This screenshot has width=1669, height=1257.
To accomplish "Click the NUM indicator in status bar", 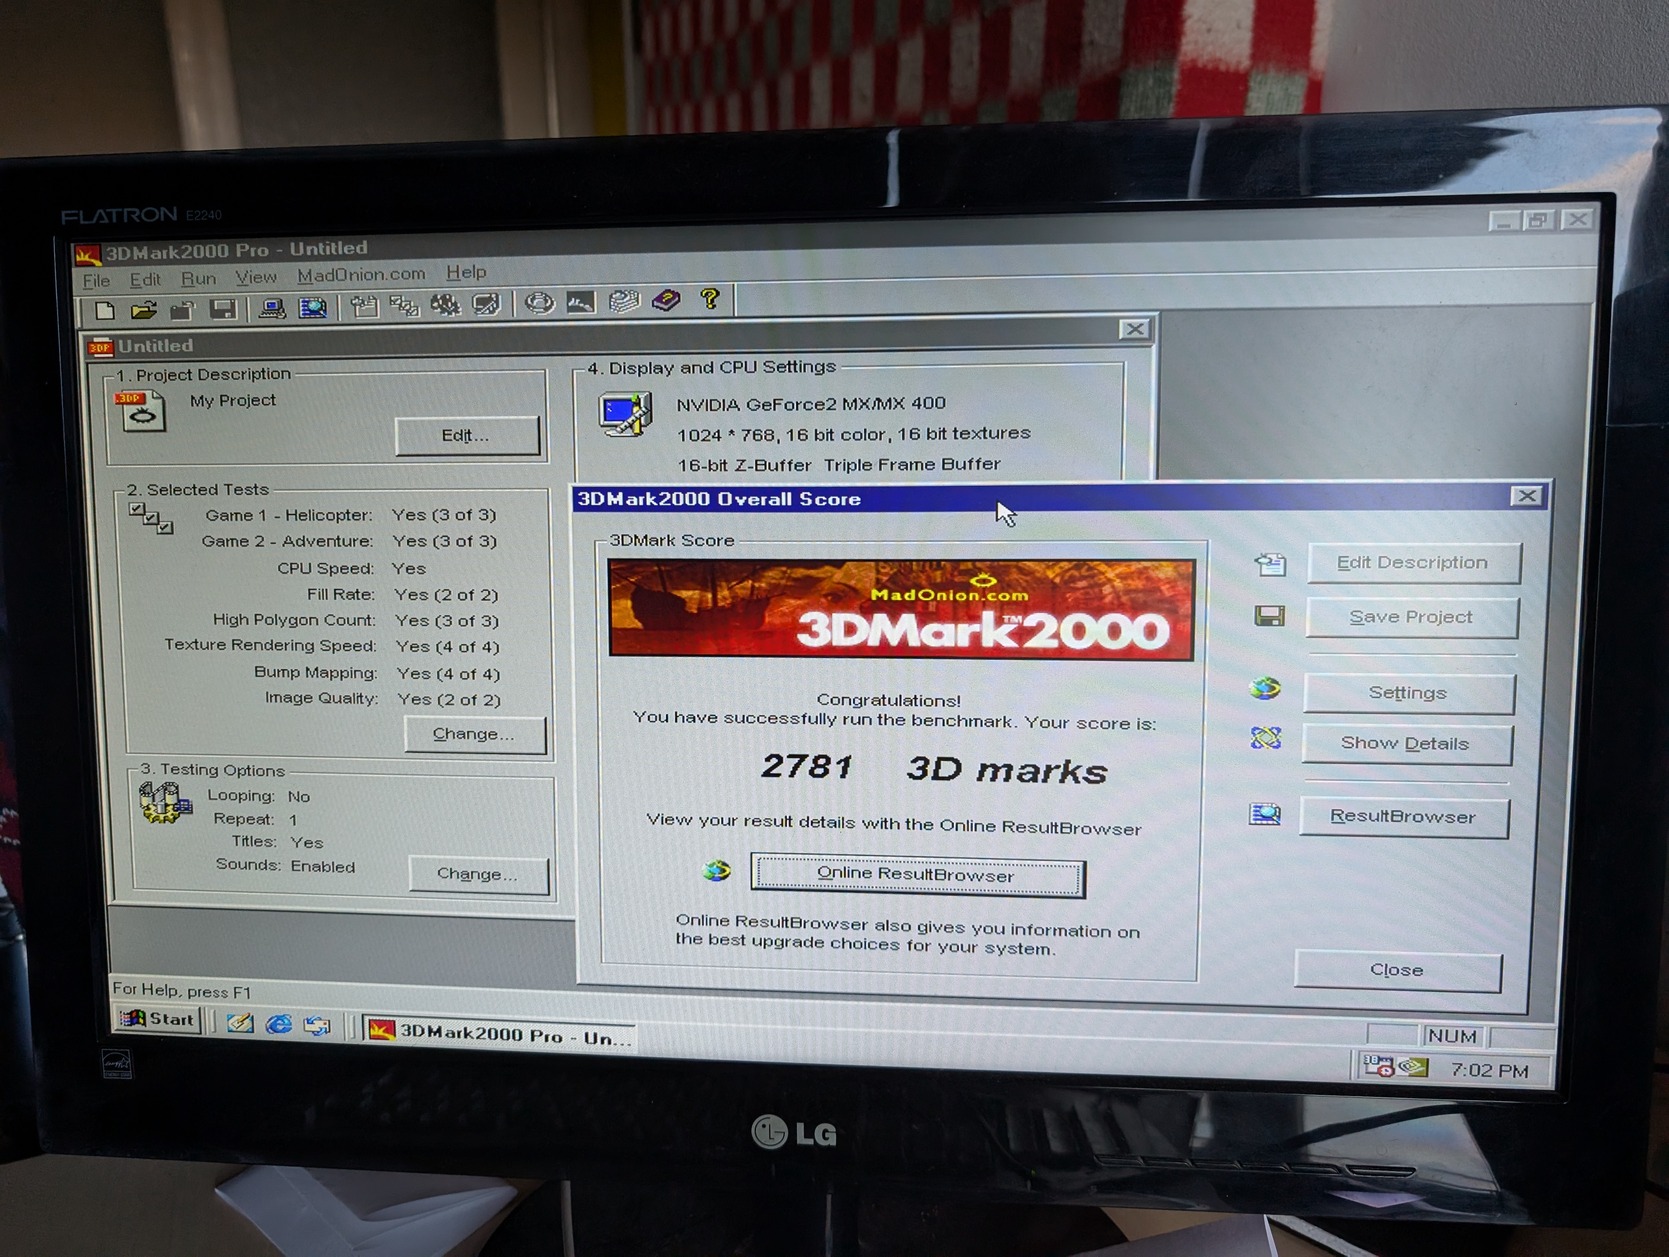I will pos(1452,1036).
